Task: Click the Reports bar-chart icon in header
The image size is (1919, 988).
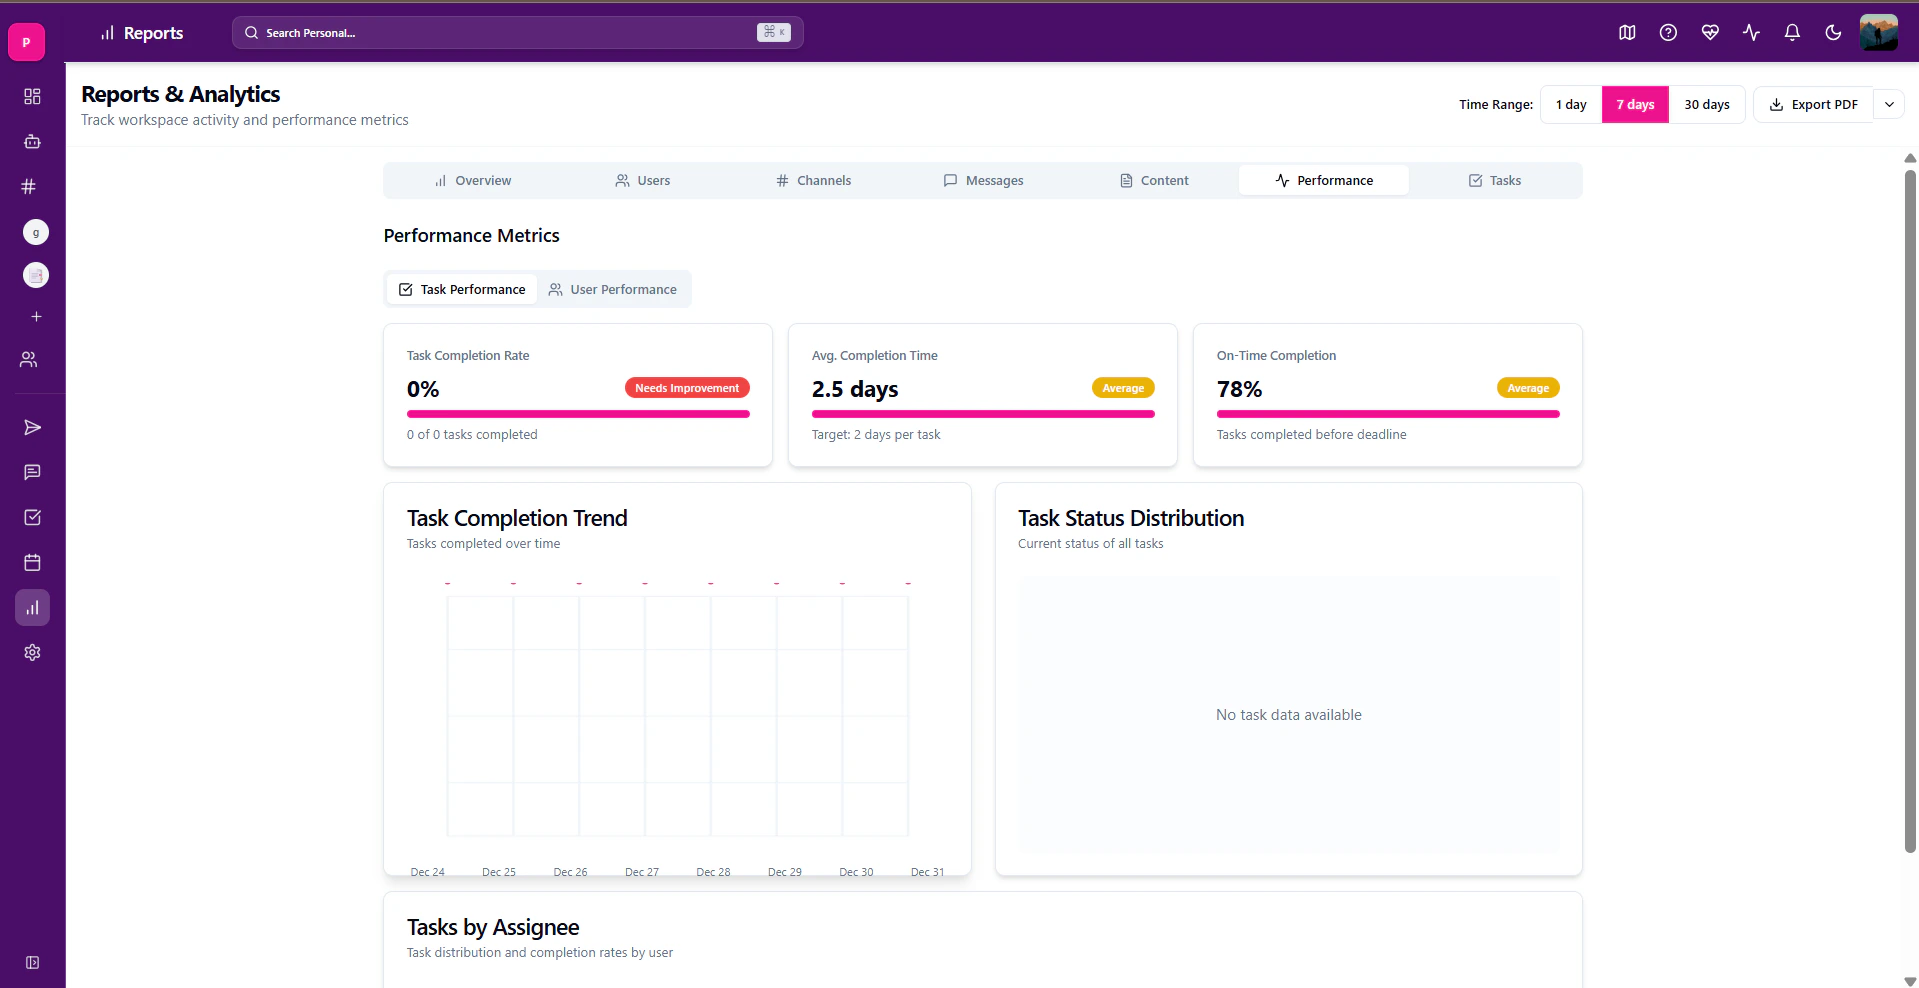Action: 107,33
